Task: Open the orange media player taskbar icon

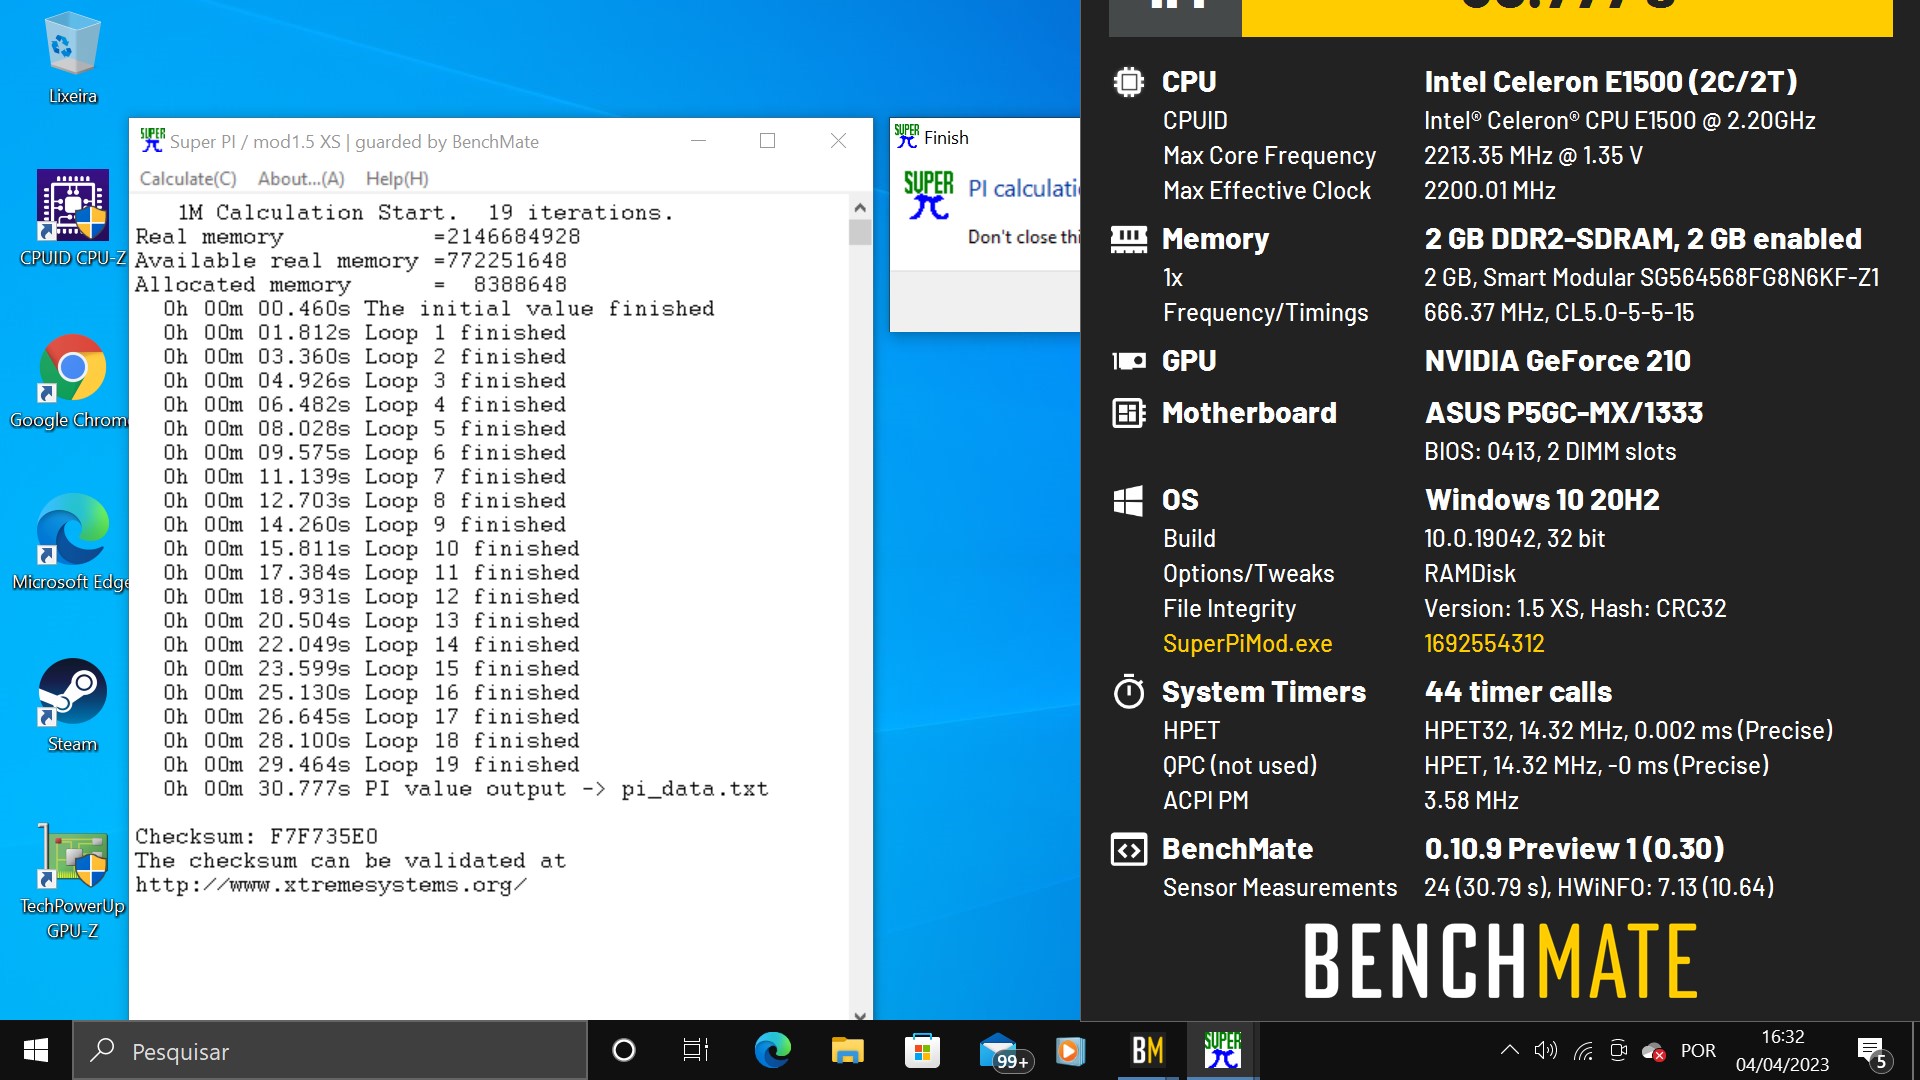Action: (1070, 1050)
